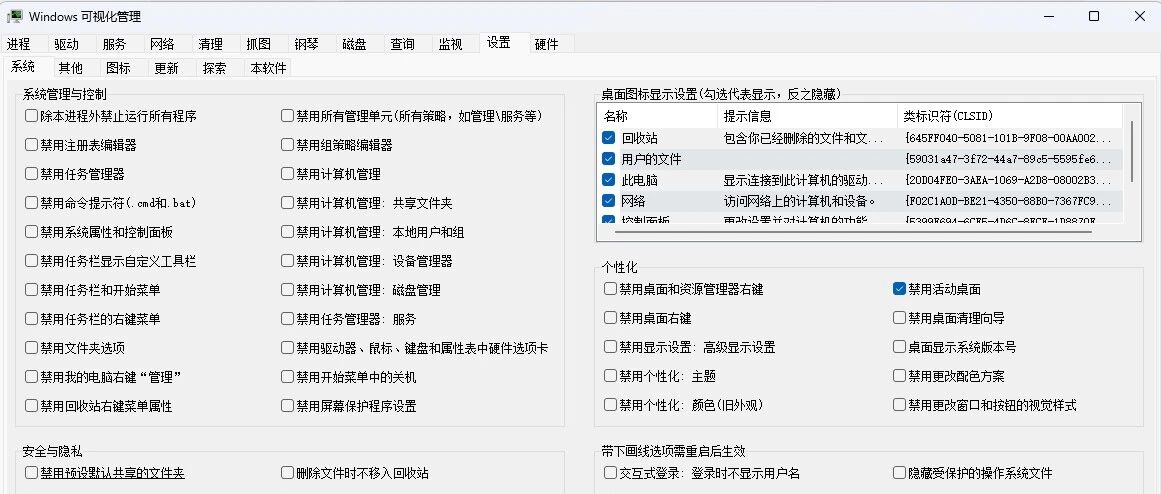Switch to the 驱动 tab

[66, 44]
